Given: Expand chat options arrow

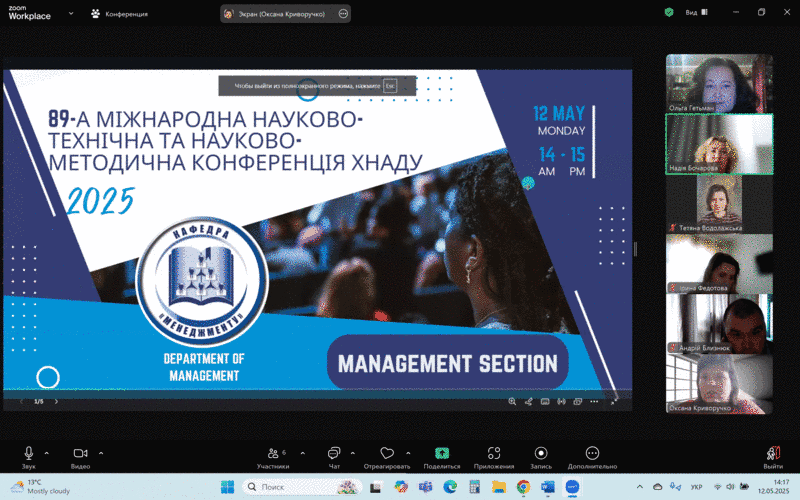Looking at the screenshot, I should click(353, 453).
